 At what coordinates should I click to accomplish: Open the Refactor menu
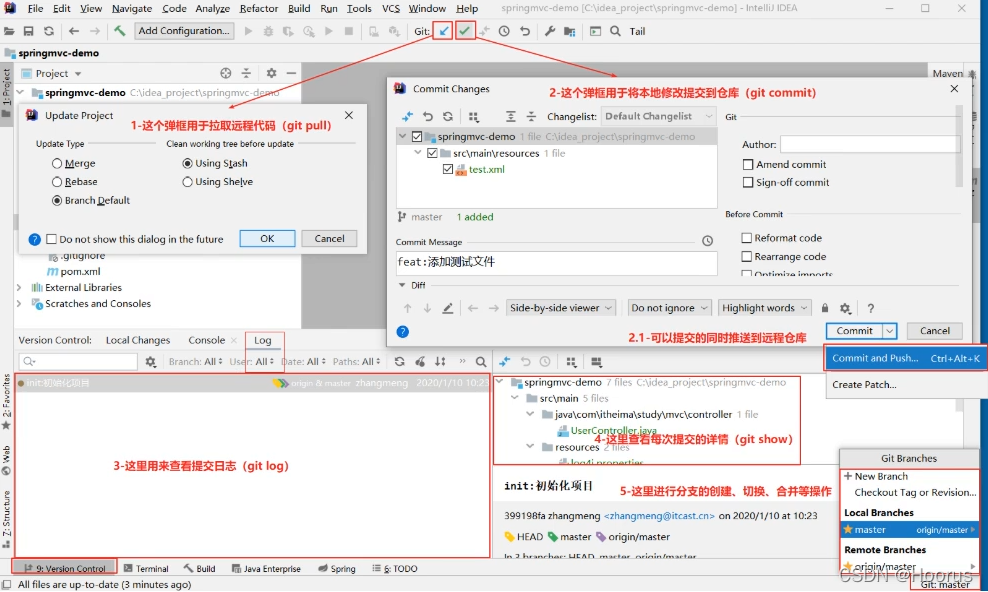pos(258,8)
